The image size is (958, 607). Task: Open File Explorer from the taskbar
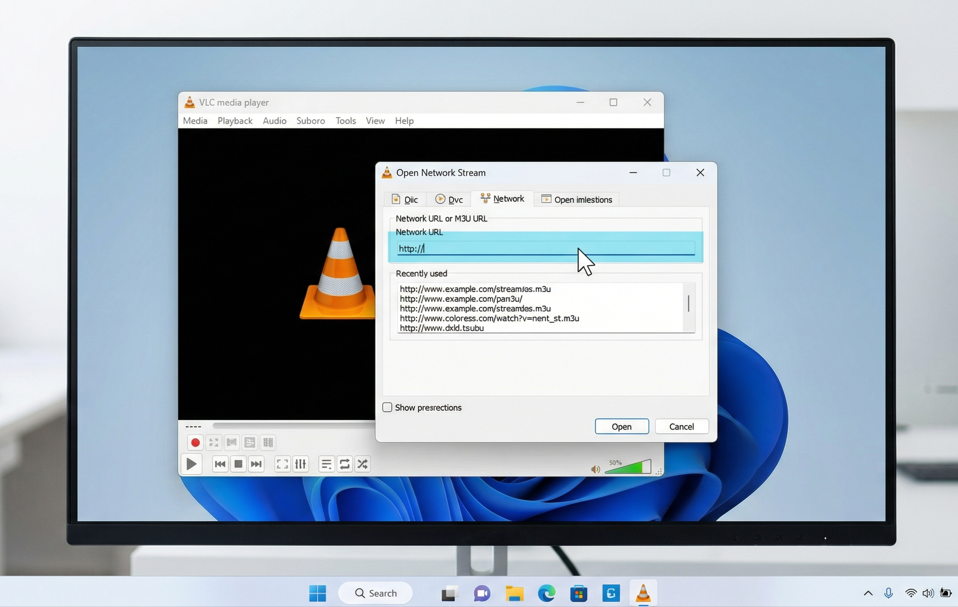tap(514, 593)
